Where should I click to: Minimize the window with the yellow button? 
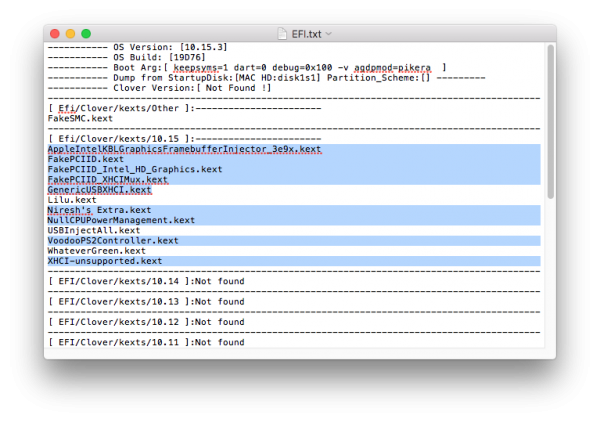tap(70, 34)
